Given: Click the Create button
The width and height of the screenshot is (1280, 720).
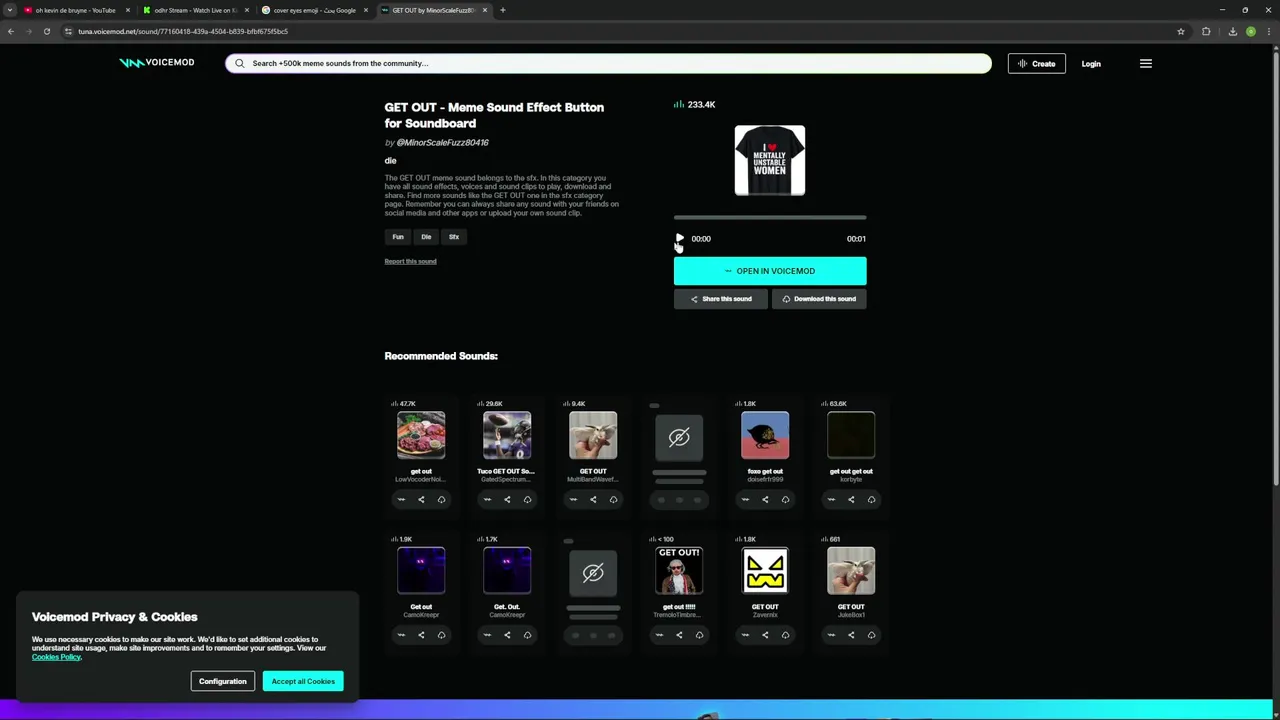Looking at the screenshot, I should [x=1037, y=63].
